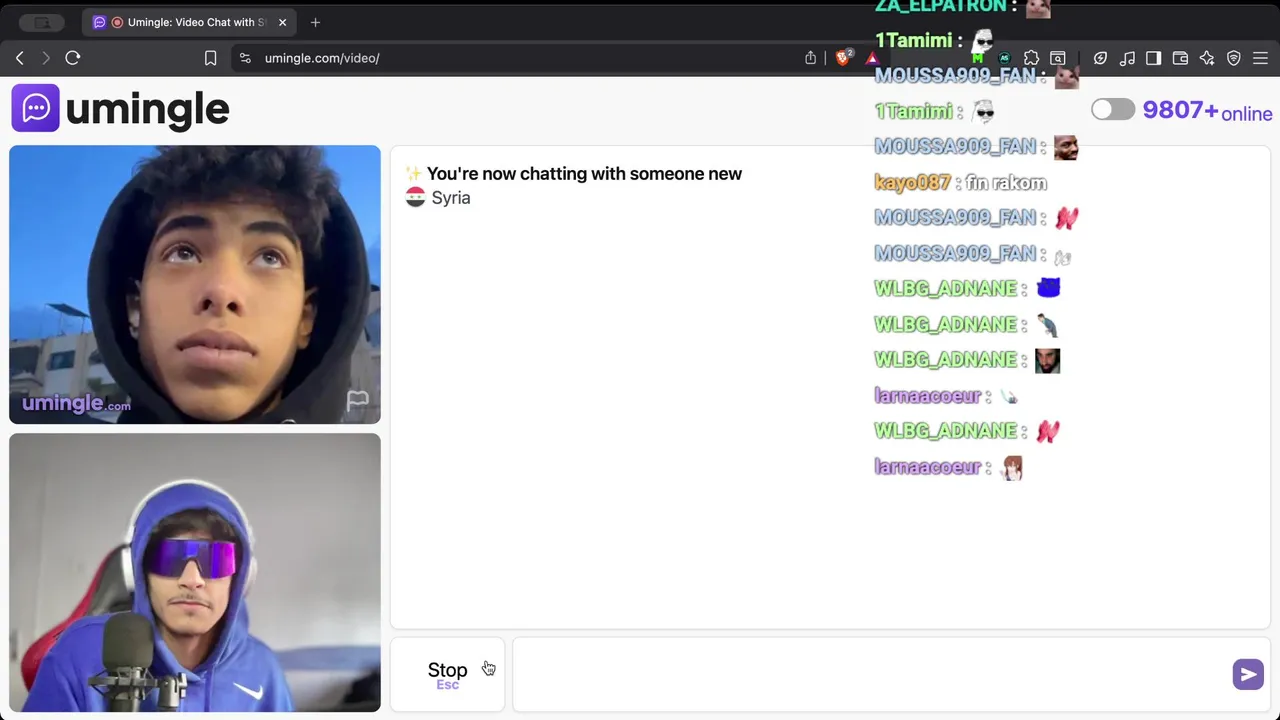Open Leo AI sparkle icon
Screen dimensions: 1280x720
(1207, 58)
